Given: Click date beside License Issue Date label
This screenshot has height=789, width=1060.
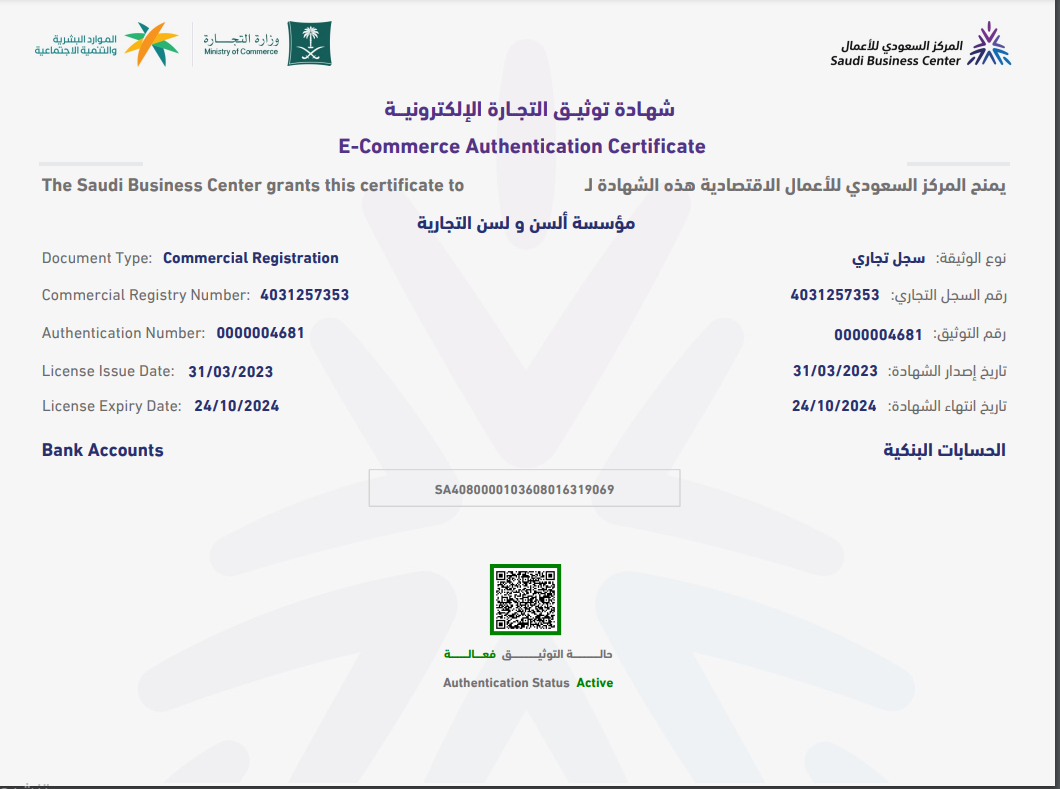Looking at the screenshot, I should pos(230,372).
